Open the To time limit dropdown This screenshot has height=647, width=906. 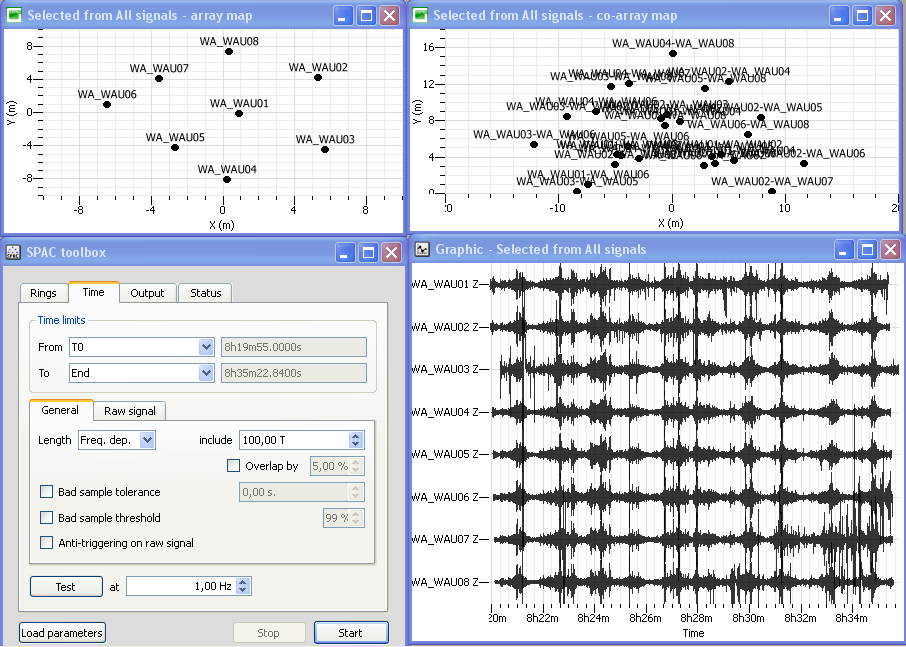pos(206,373)
